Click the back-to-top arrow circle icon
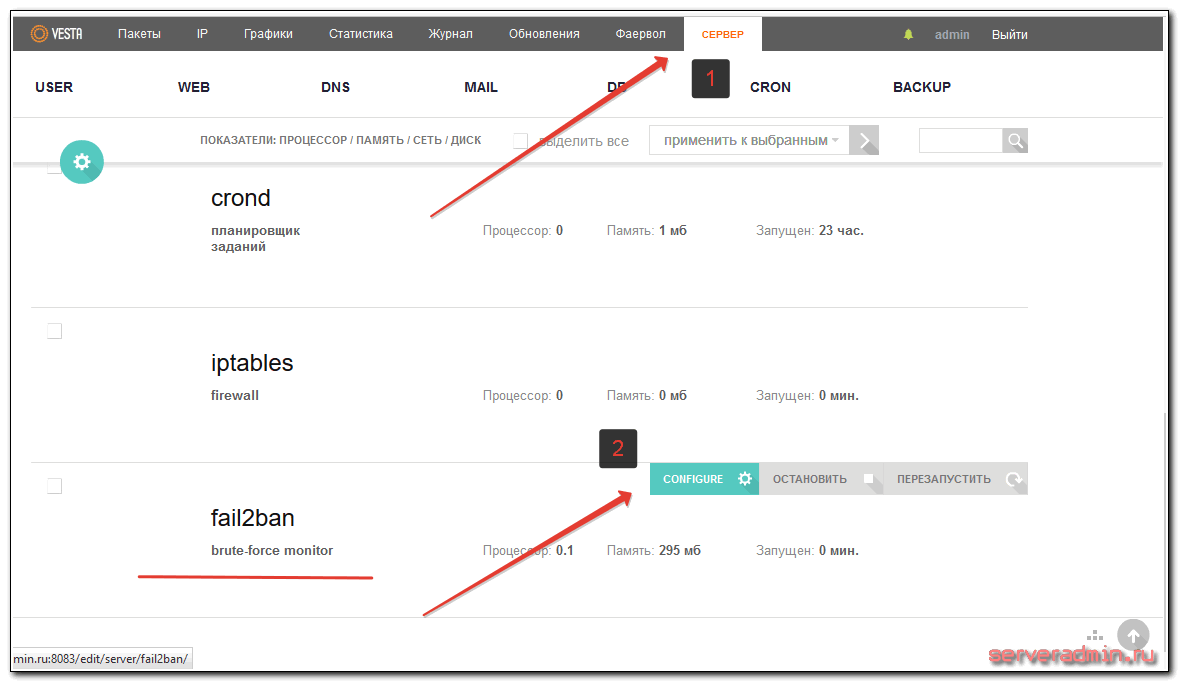 click(1133, 636)
